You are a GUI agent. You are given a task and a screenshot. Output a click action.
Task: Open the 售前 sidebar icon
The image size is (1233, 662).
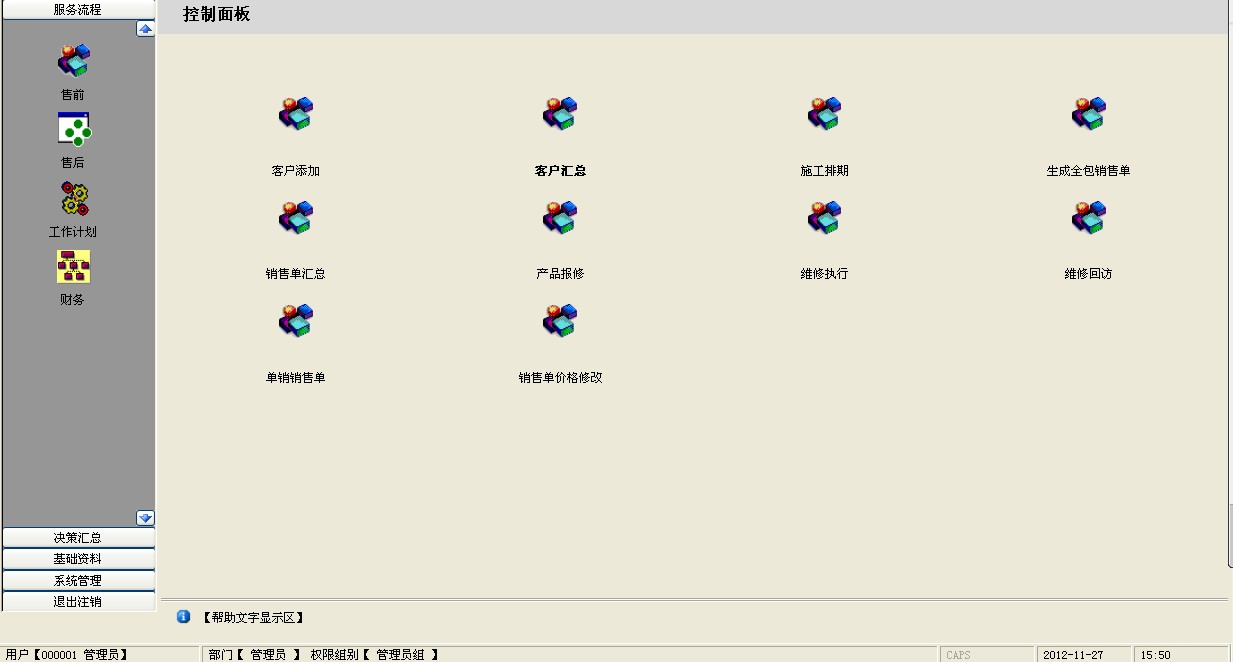pos(73,60)
